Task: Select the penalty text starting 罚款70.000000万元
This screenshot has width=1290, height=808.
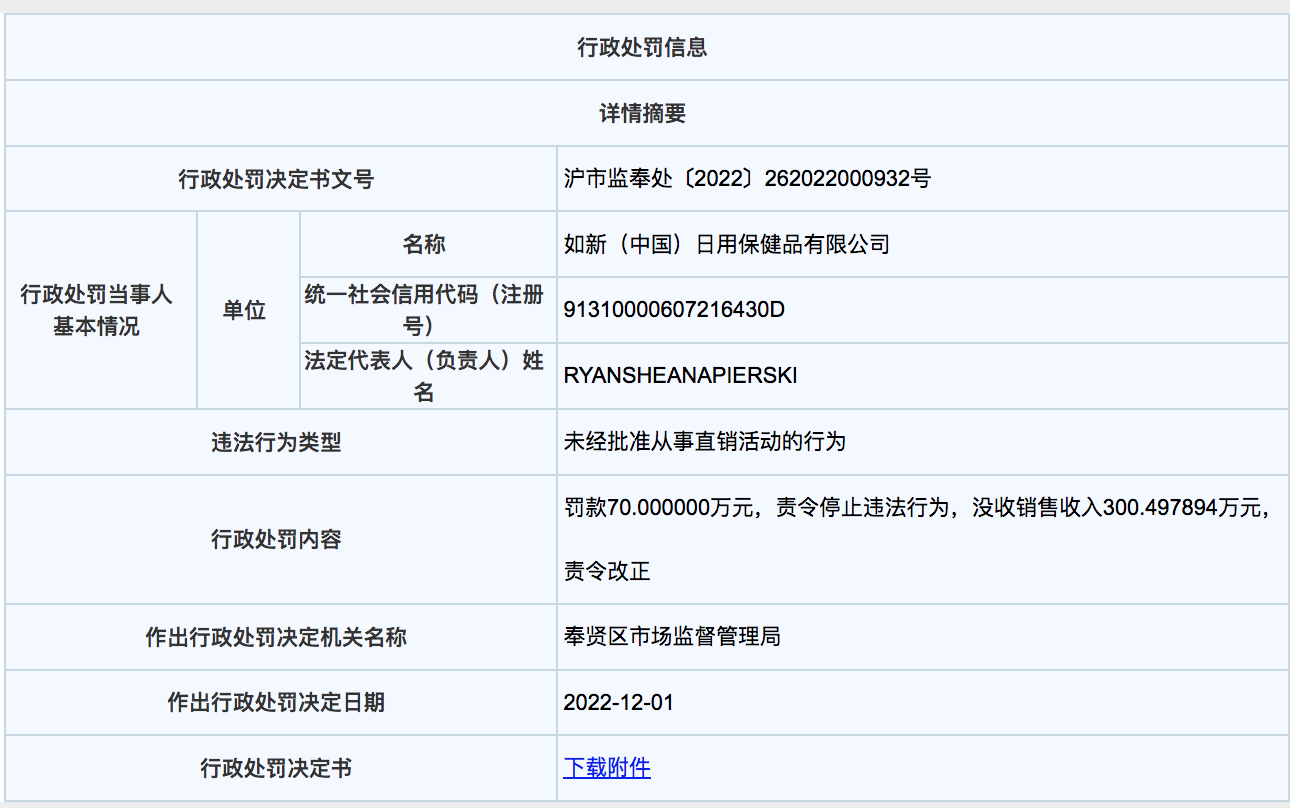Action: tap(917, 507)
